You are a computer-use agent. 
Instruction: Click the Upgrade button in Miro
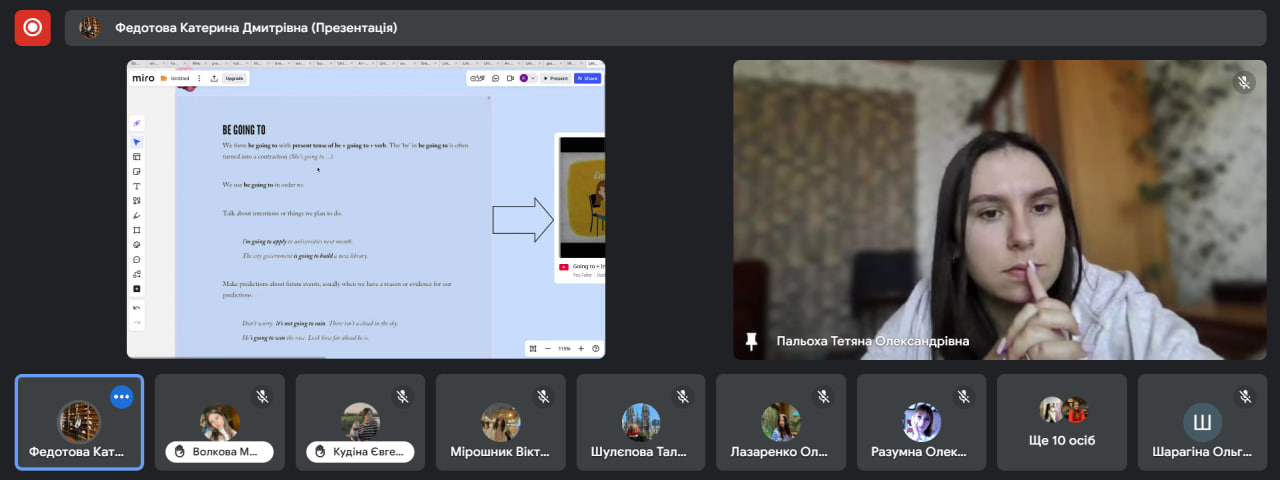point(234,78)
